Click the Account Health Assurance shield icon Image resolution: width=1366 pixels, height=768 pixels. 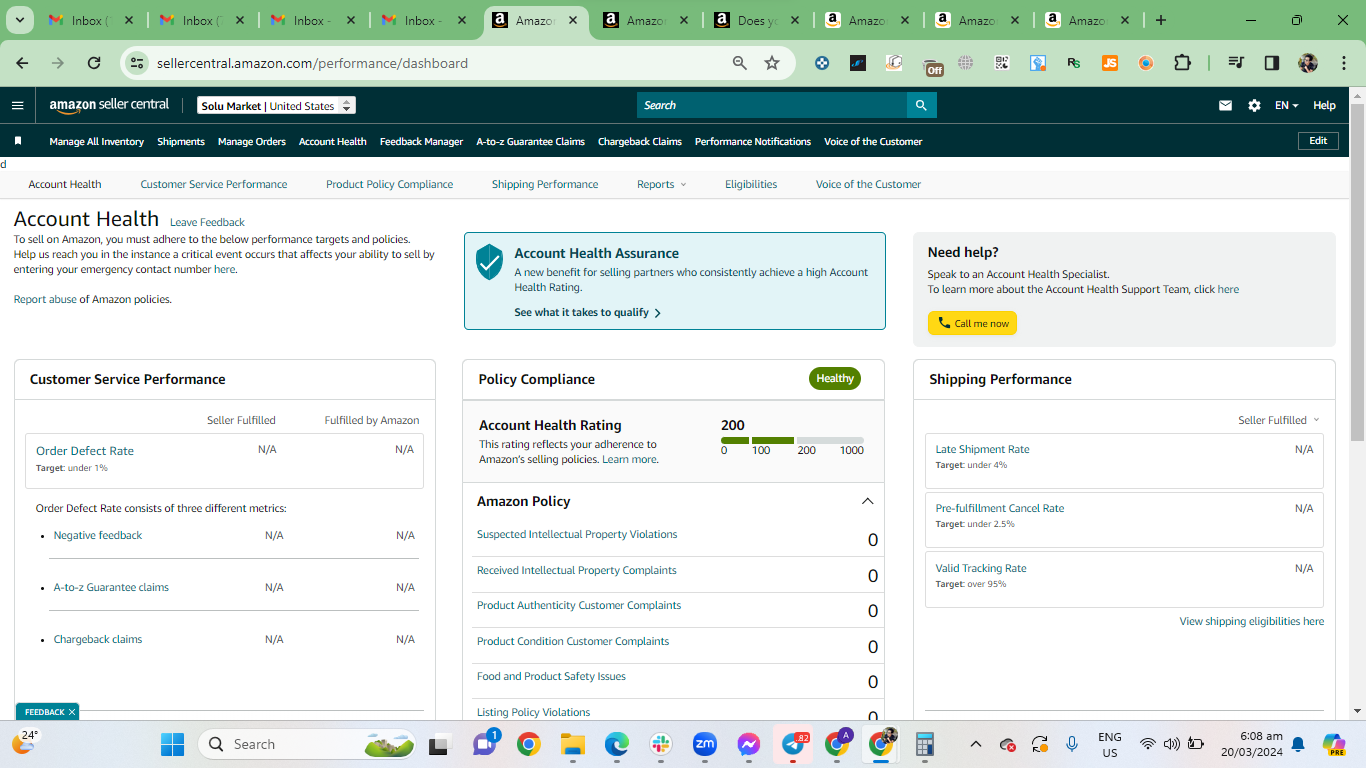(489, 262)
